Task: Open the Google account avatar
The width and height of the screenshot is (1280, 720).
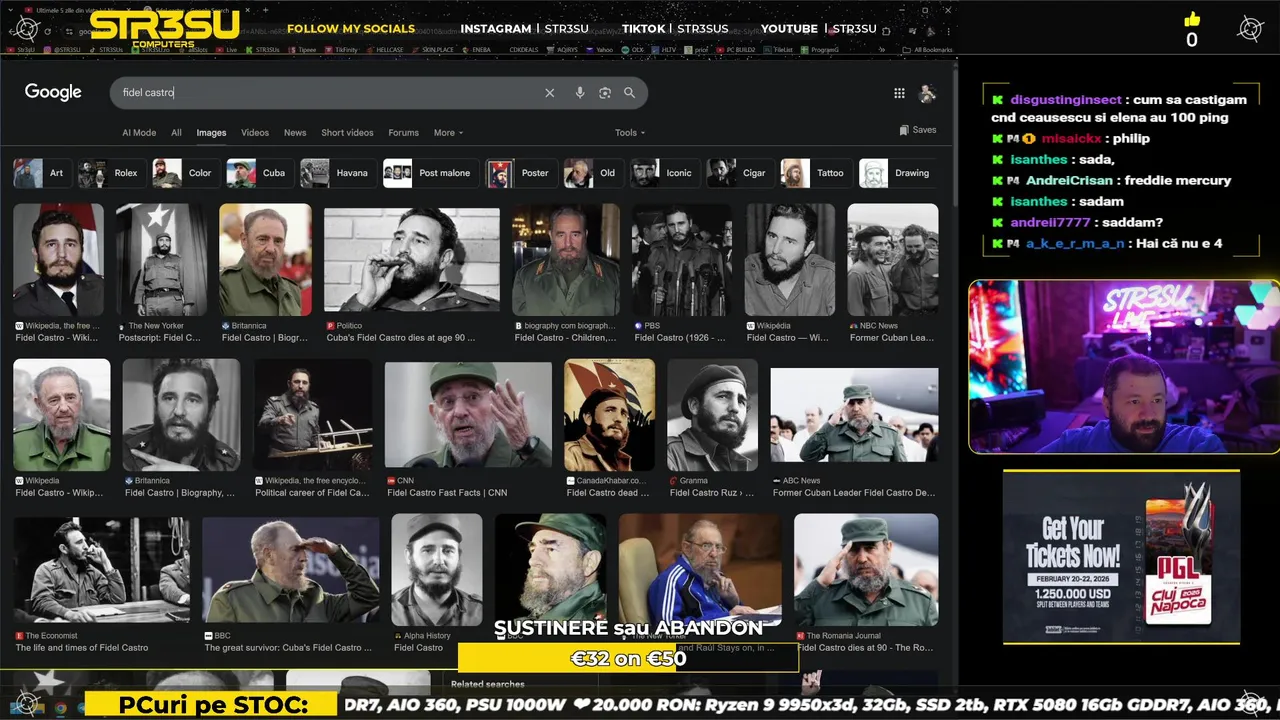Action: click(927, 93)
